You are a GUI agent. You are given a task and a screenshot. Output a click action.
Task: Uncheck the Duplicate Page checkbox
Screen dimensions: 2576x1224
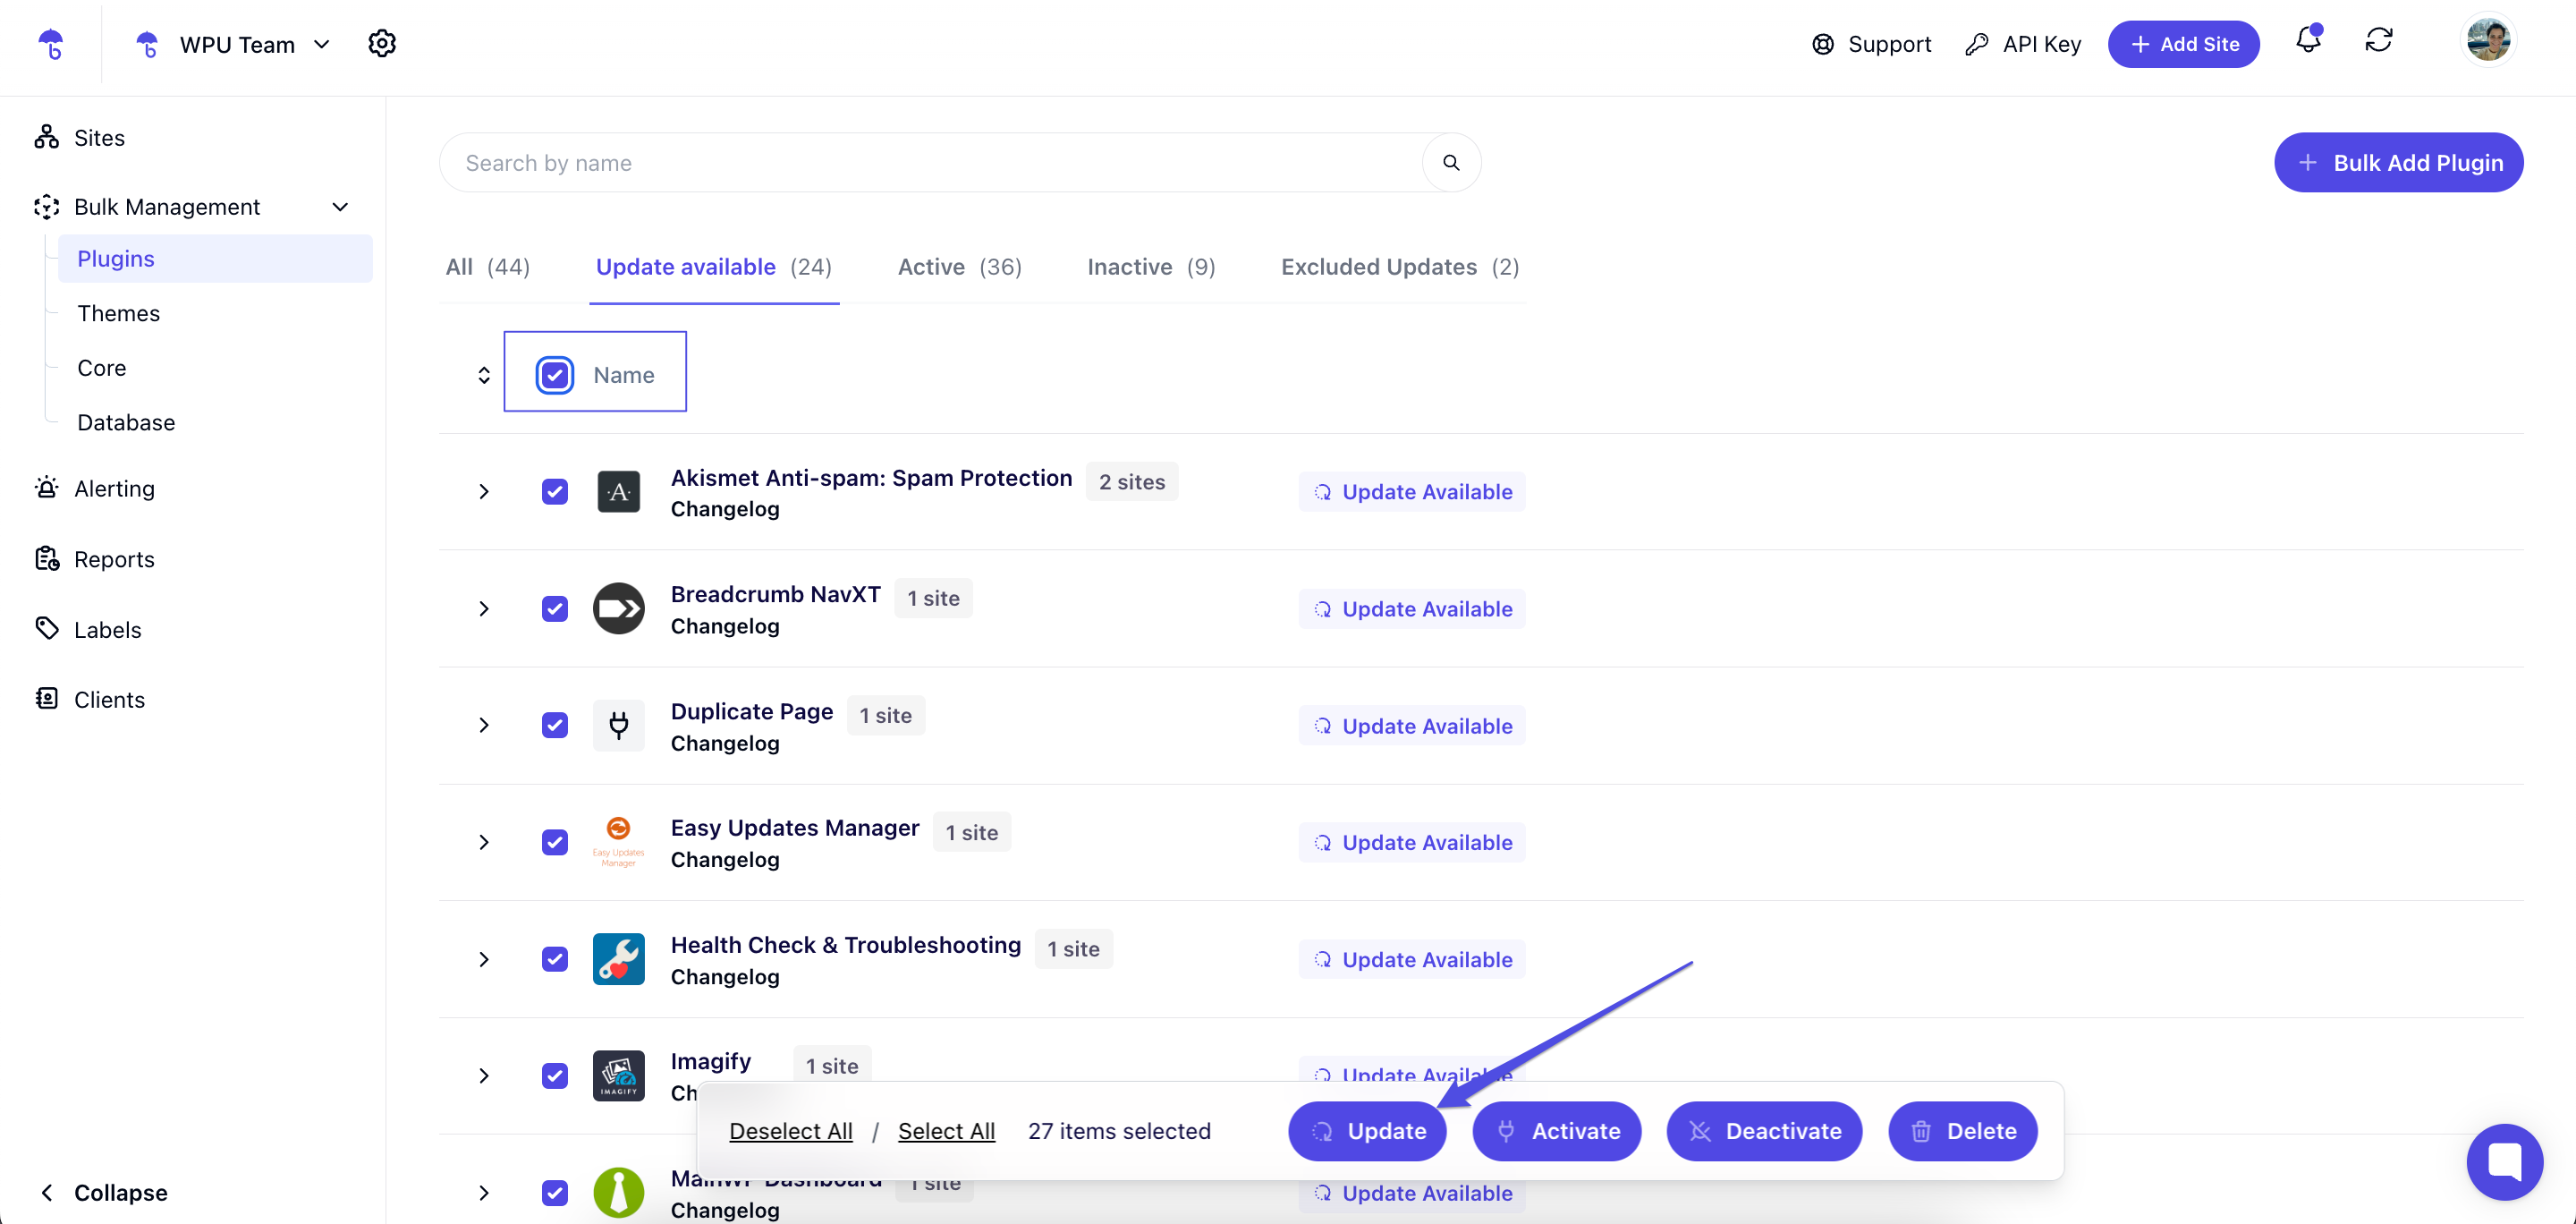pyautogui.click(x=555, y=725)
